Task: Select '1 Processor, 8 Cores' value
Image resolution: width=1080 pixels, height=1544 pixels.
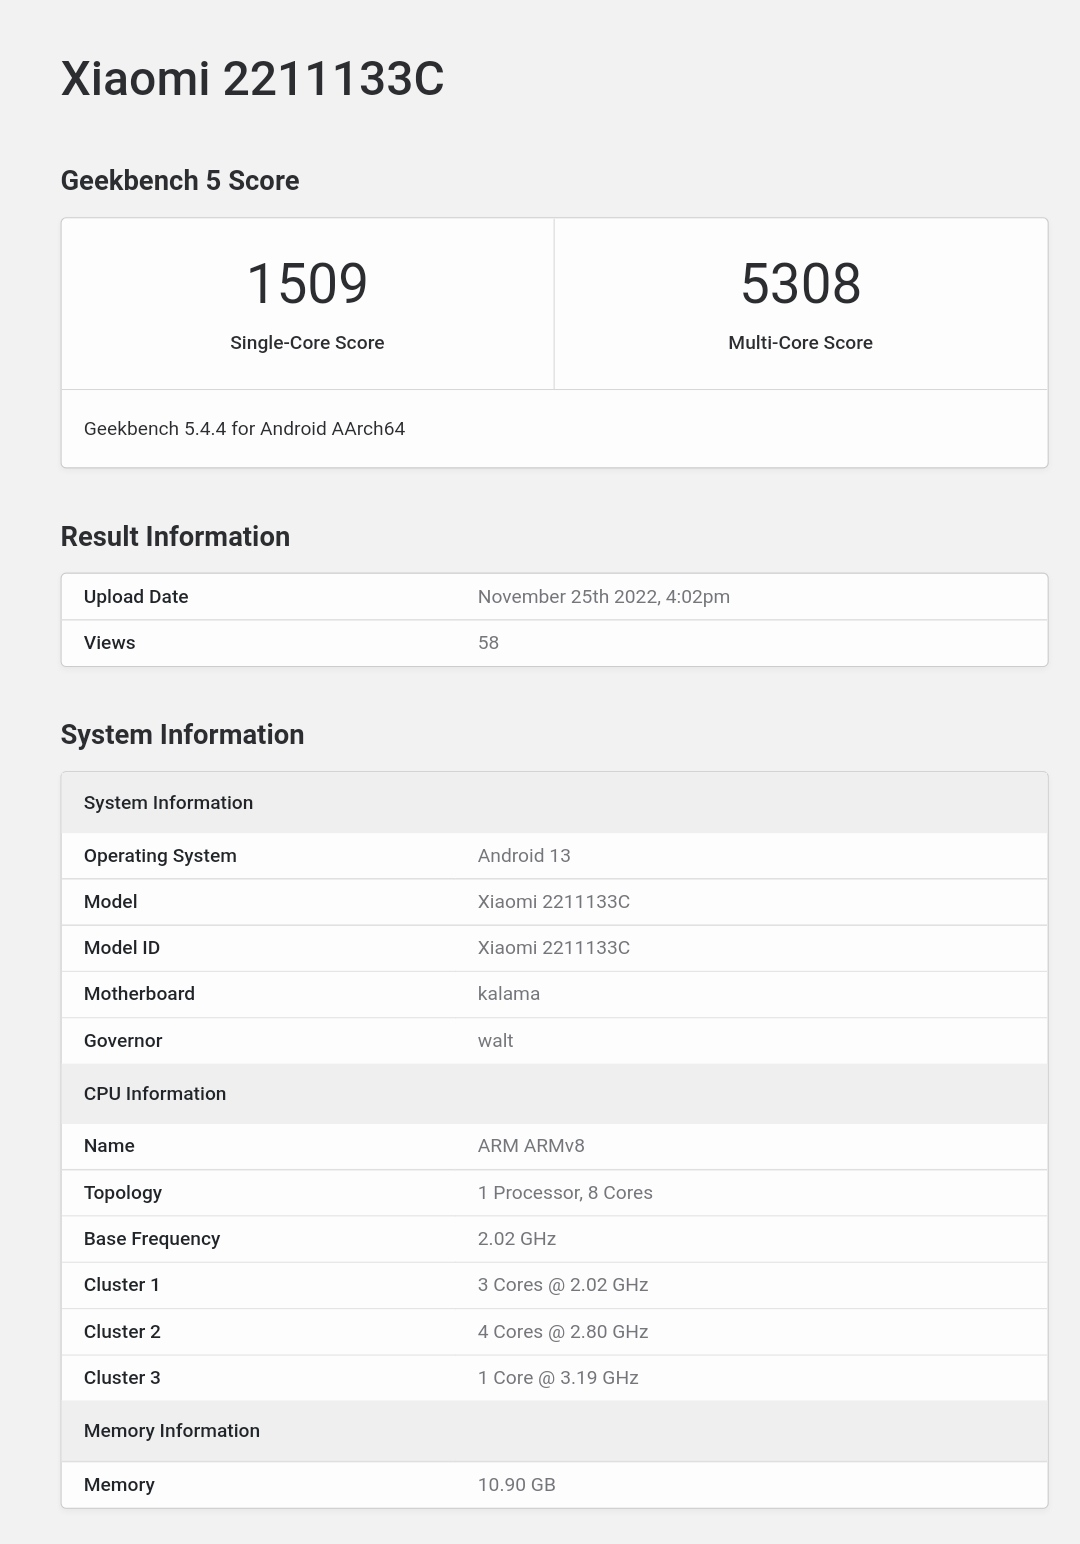Action: [x=565, y=1193]
